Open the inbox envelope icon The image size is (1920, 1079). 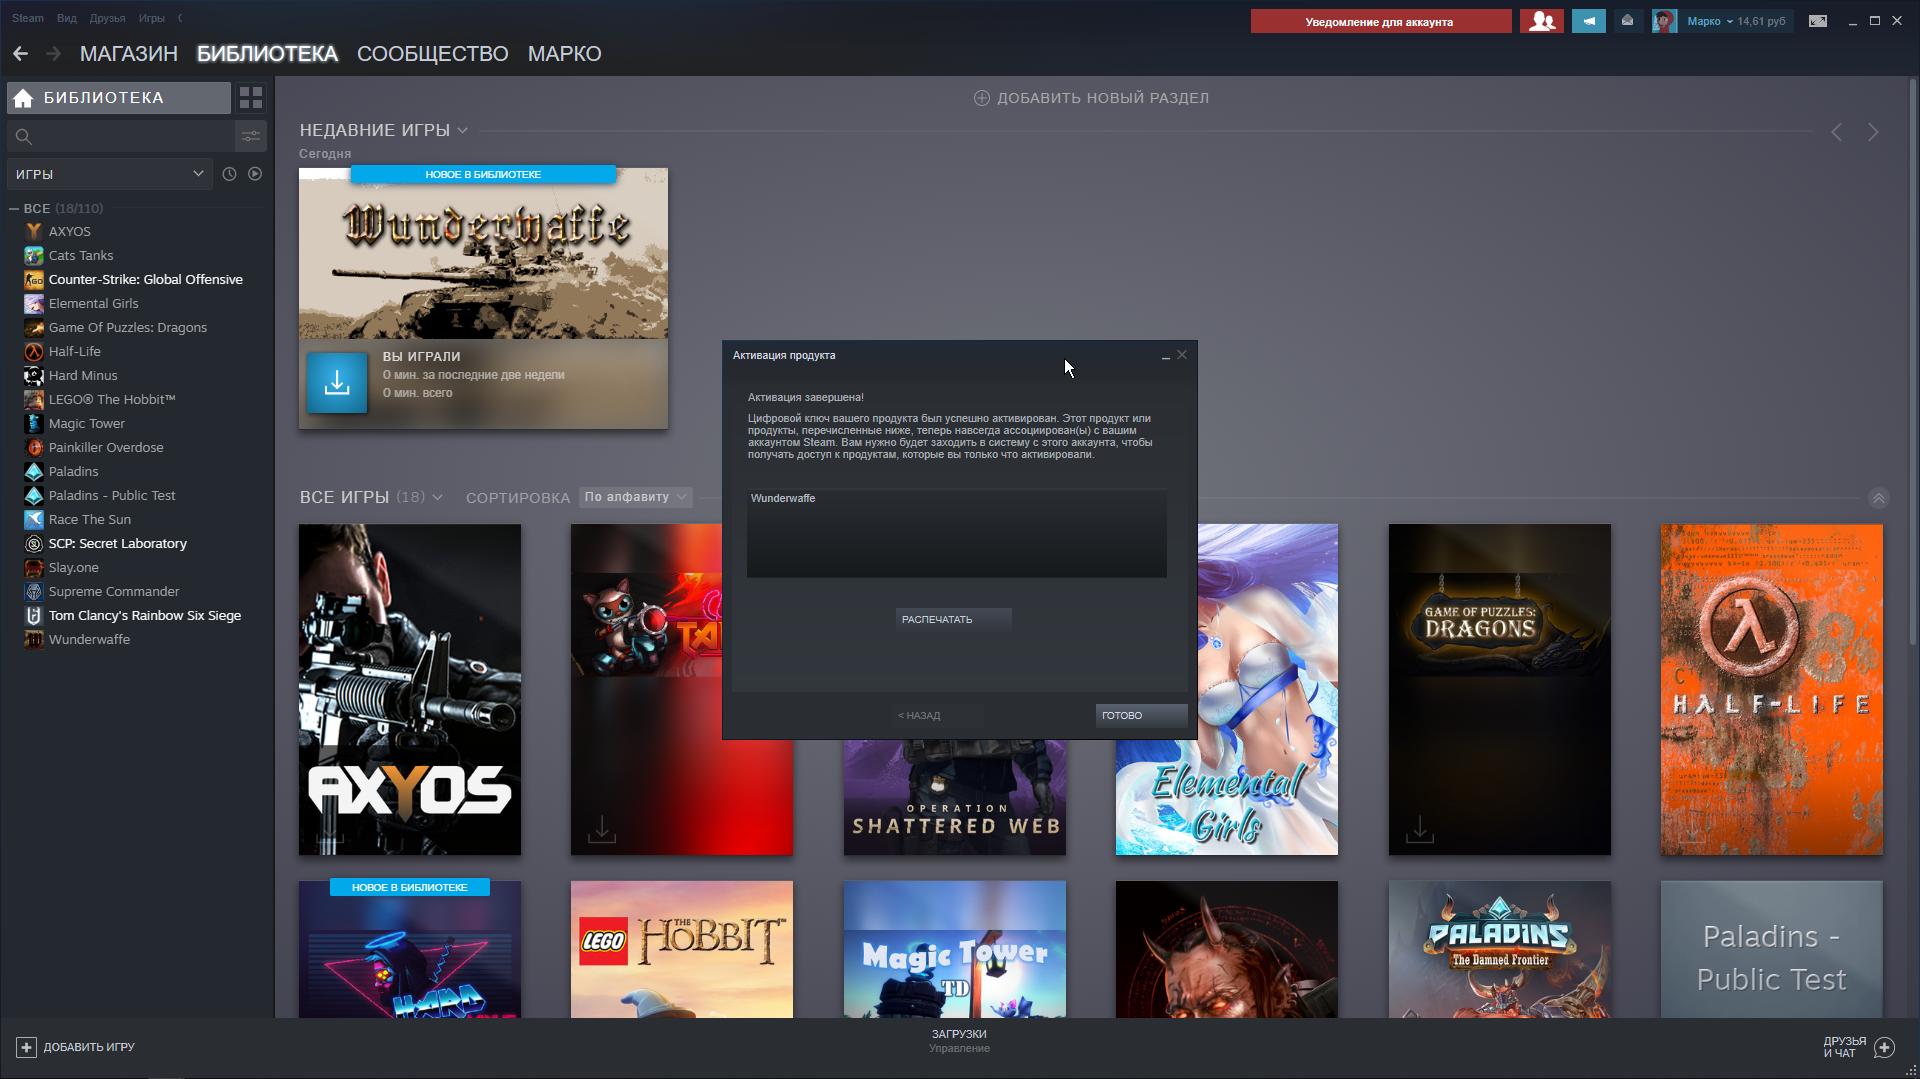pos(1627,21)
